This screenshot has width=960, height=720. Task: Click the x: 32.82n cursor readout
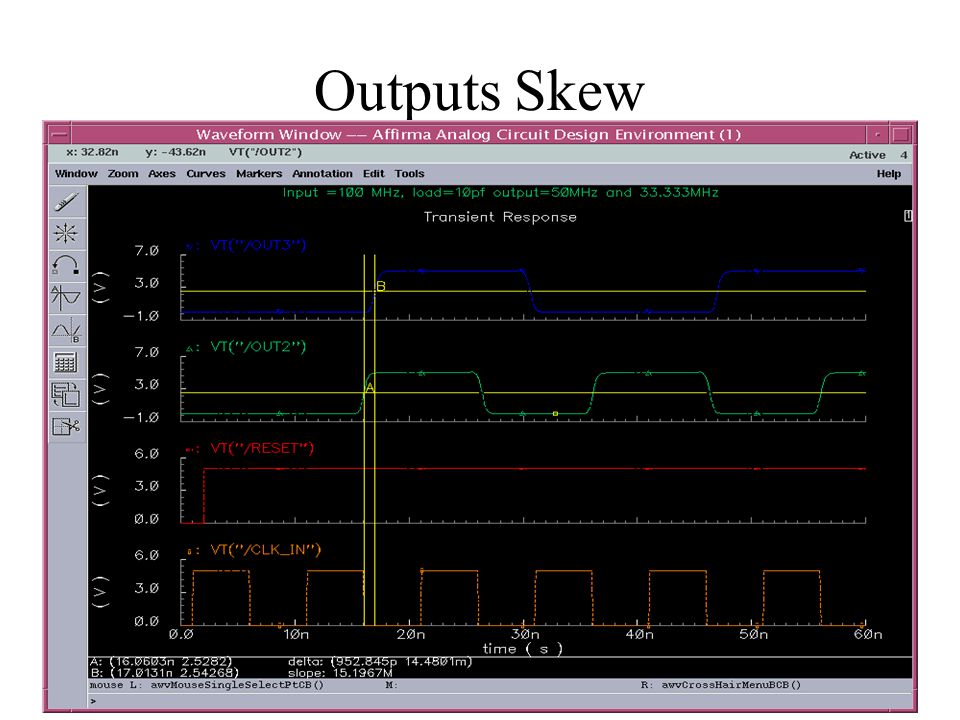pyautogui.click(x=92, y=152)
